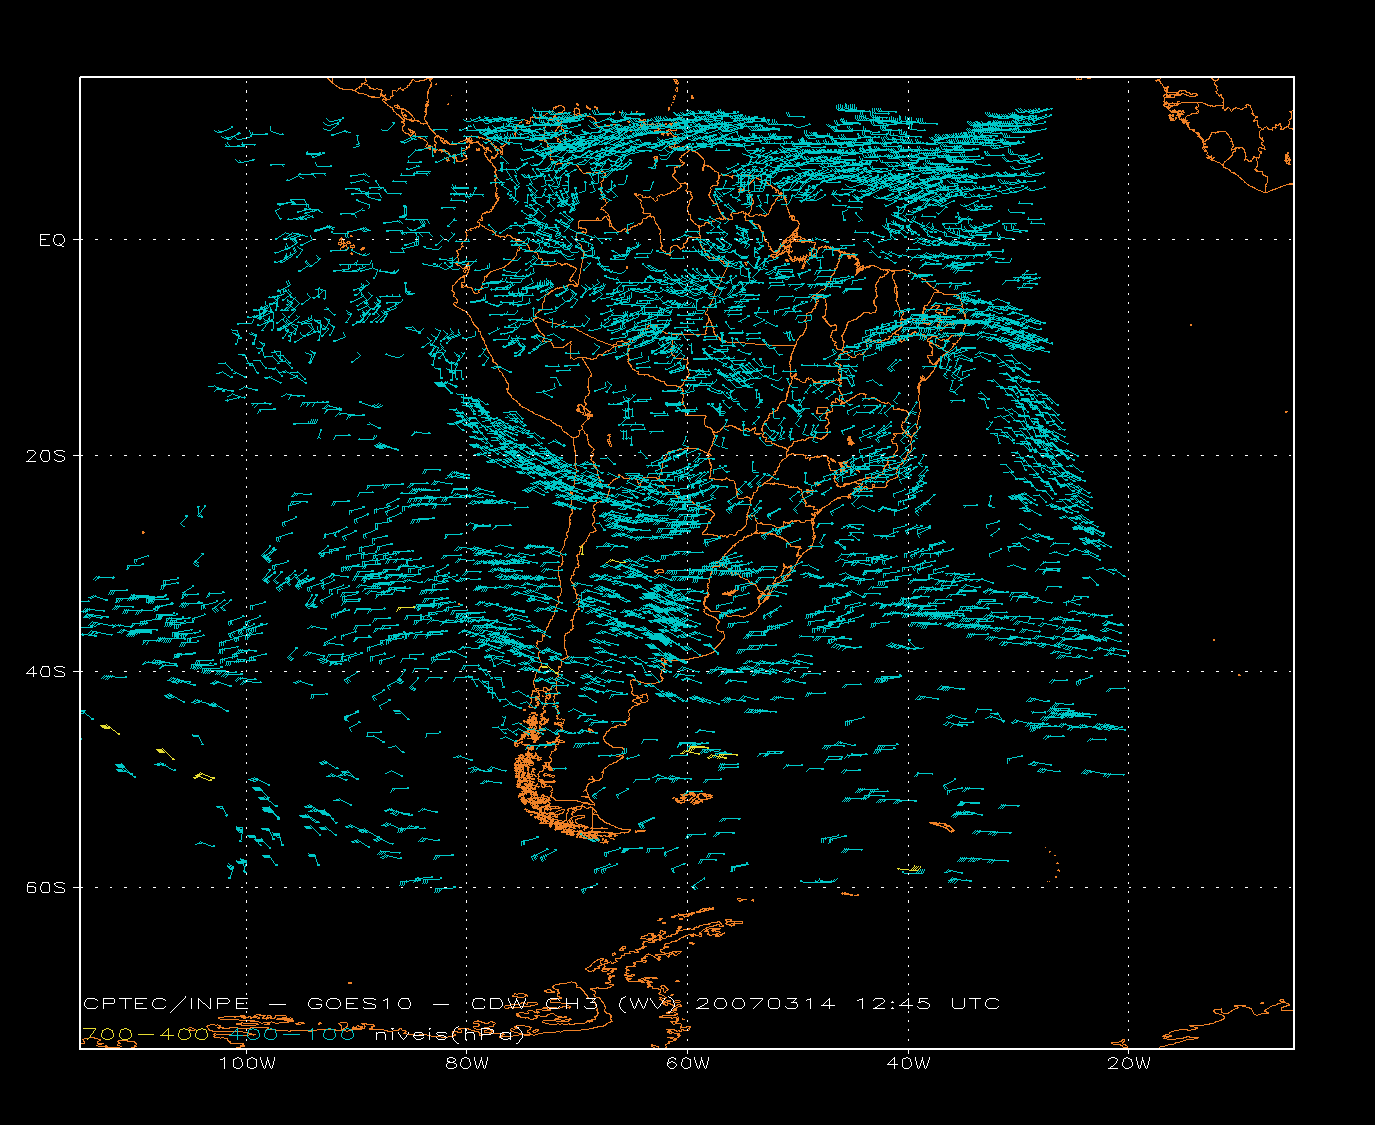1375x1125 pixels.
Task: Click the niveis(hPa) legend label
Action: point(450,1035)
